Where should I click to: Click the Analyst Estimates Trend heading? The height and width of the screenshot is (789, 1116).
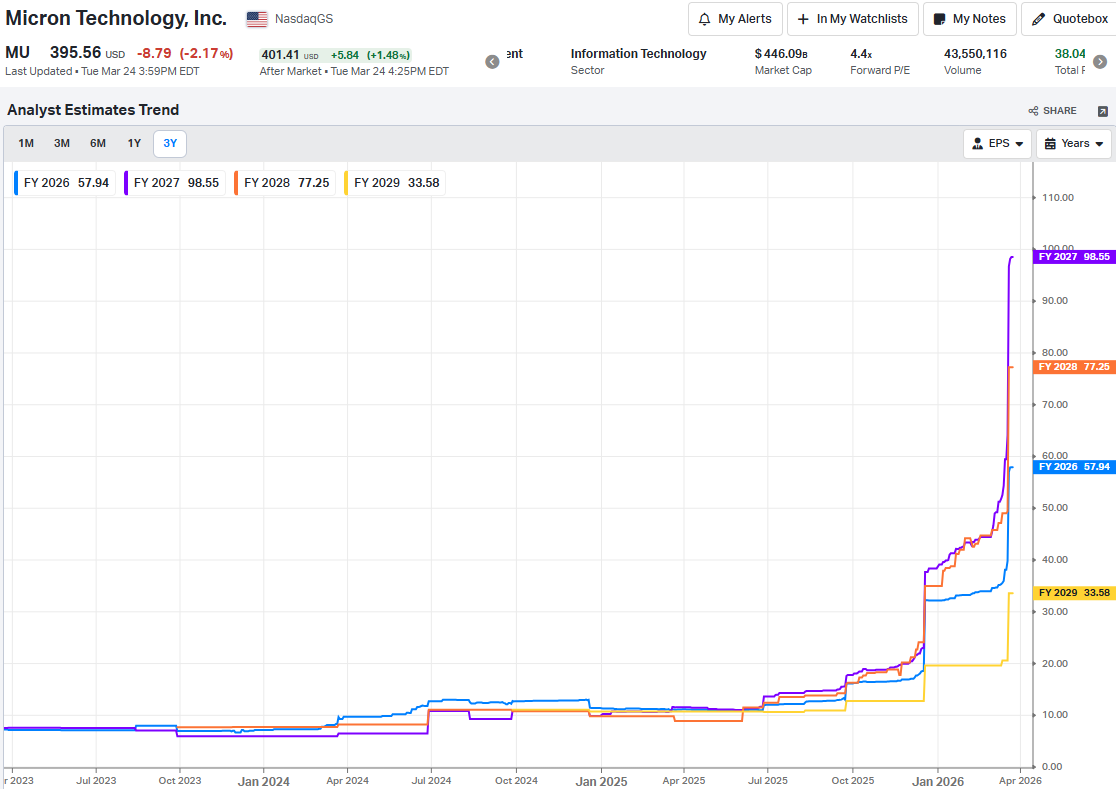93,110
